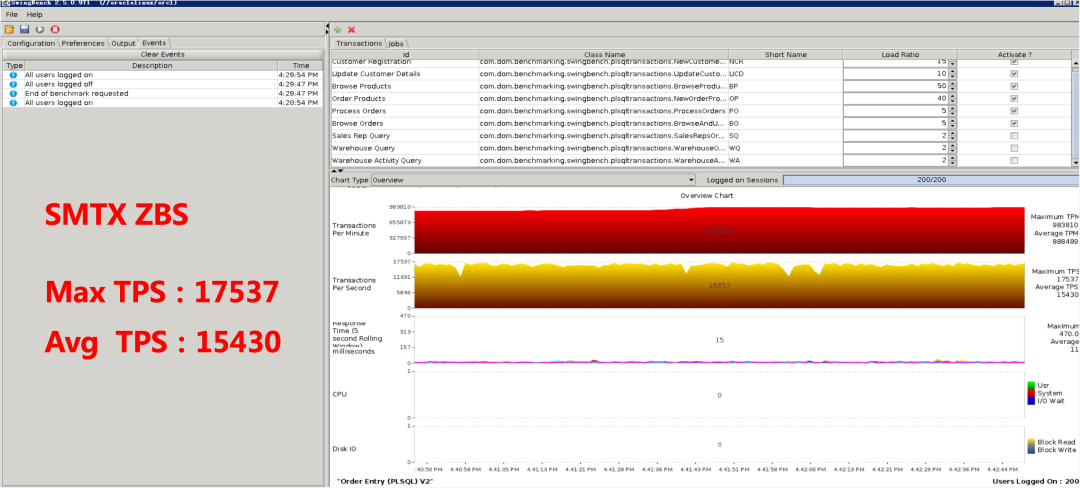
Task: Click the I/O Wait blue legend swatch
Action: 1031,400
